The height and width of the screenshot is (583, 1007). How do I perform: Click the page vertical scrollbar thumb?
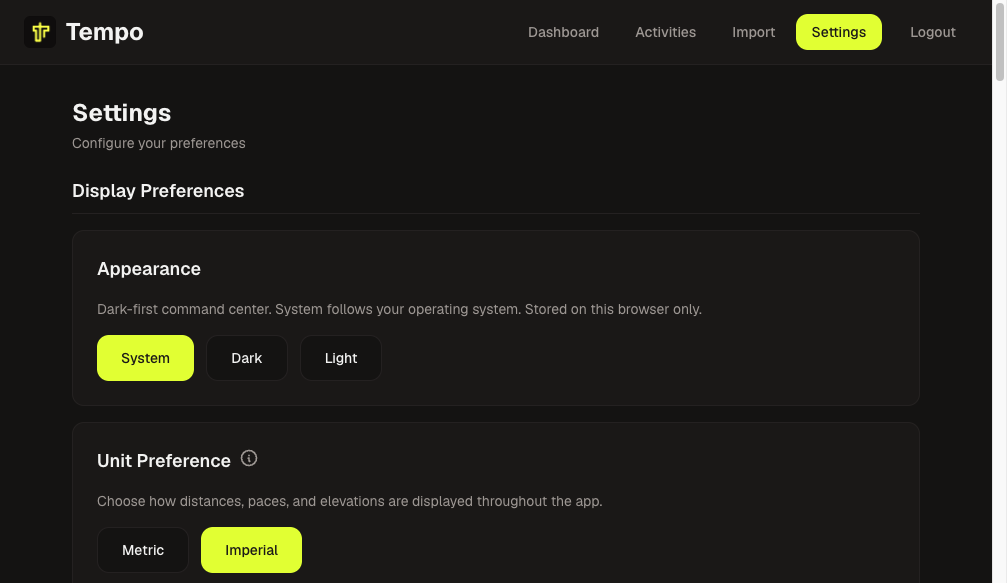tap(999, 41)
